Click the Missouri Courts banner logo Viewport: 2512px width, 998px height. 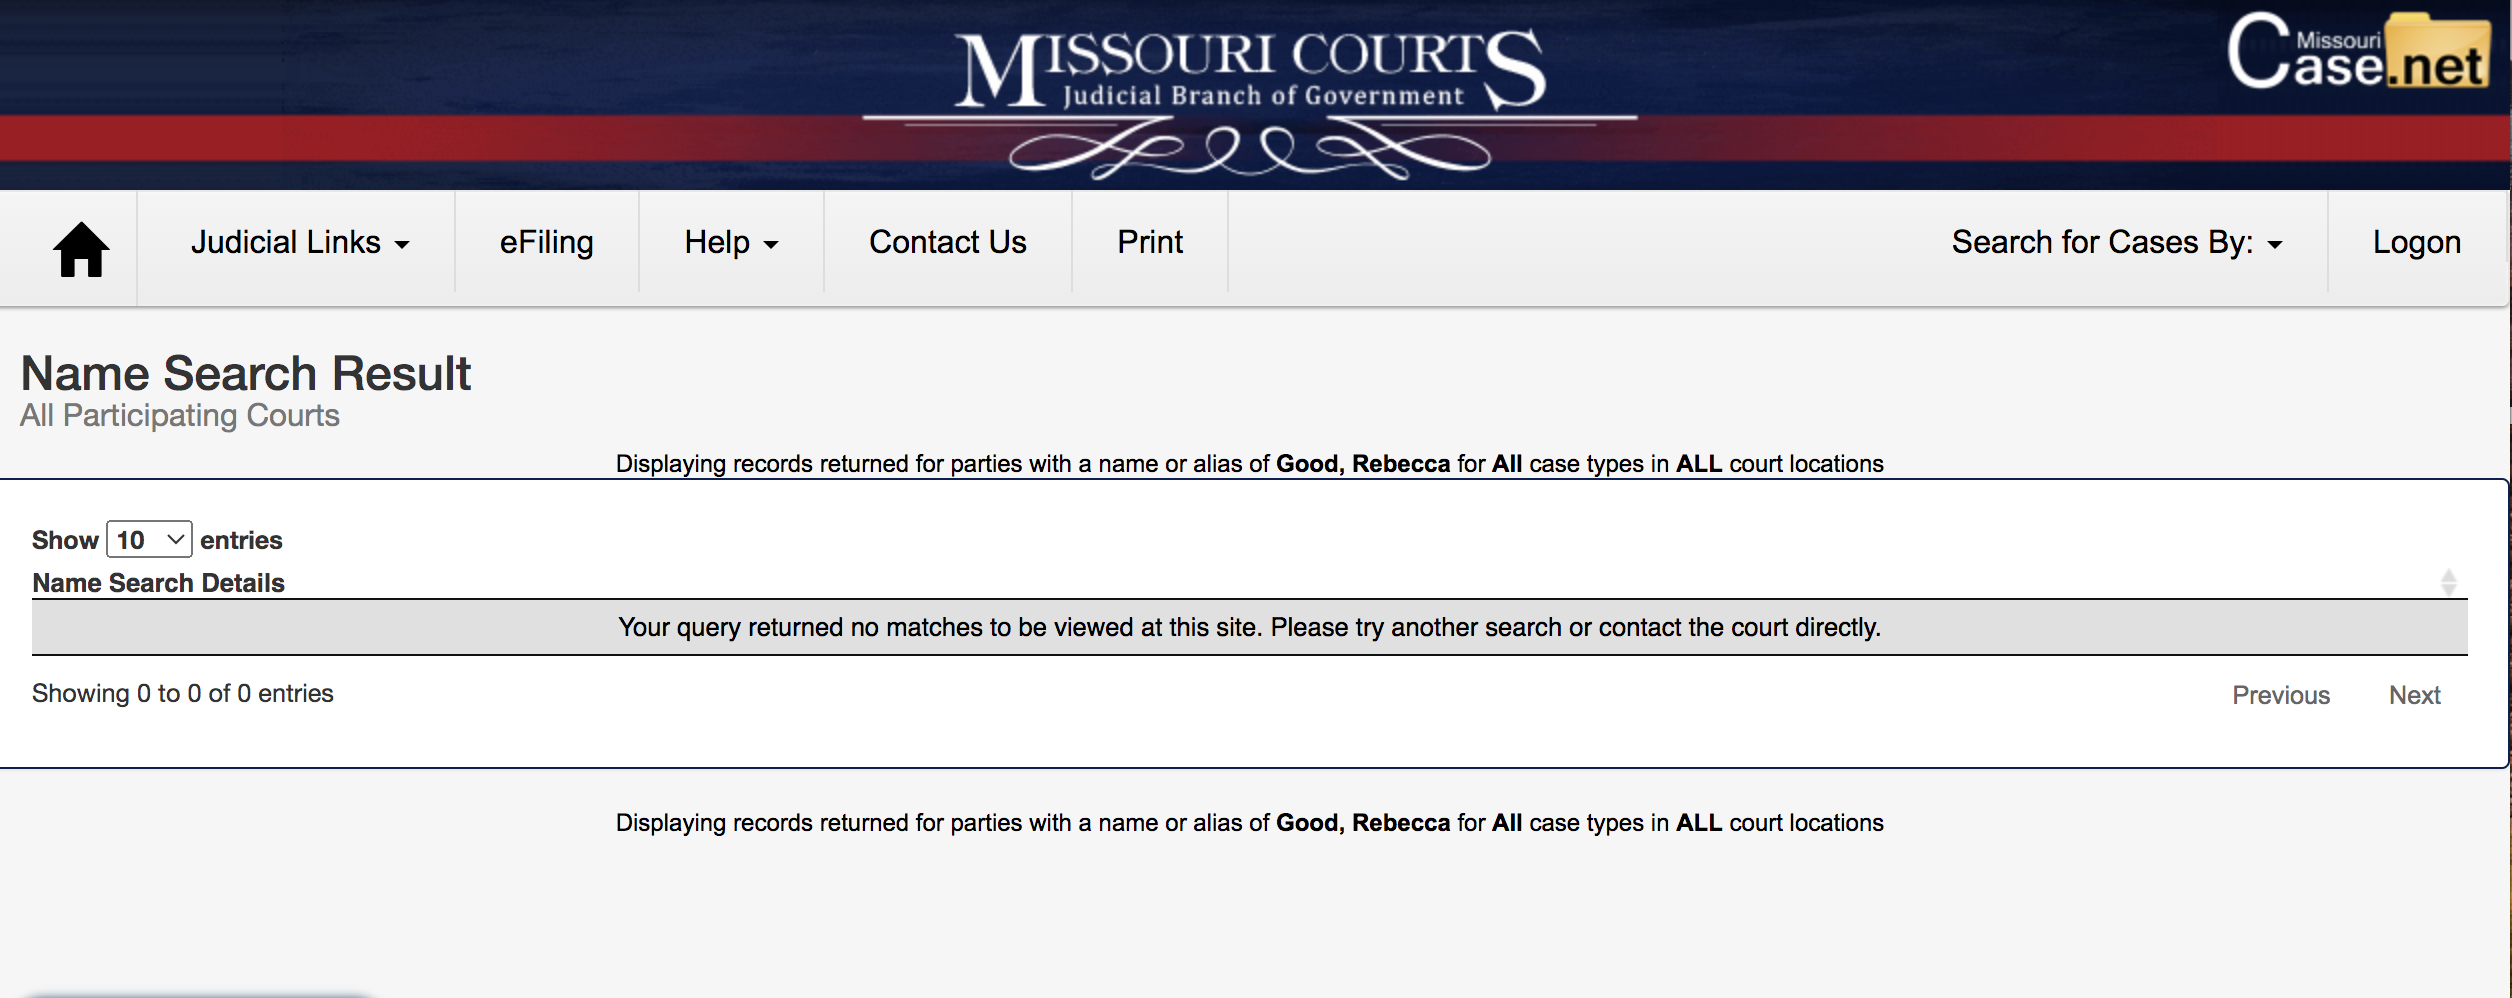(1250, 95)
